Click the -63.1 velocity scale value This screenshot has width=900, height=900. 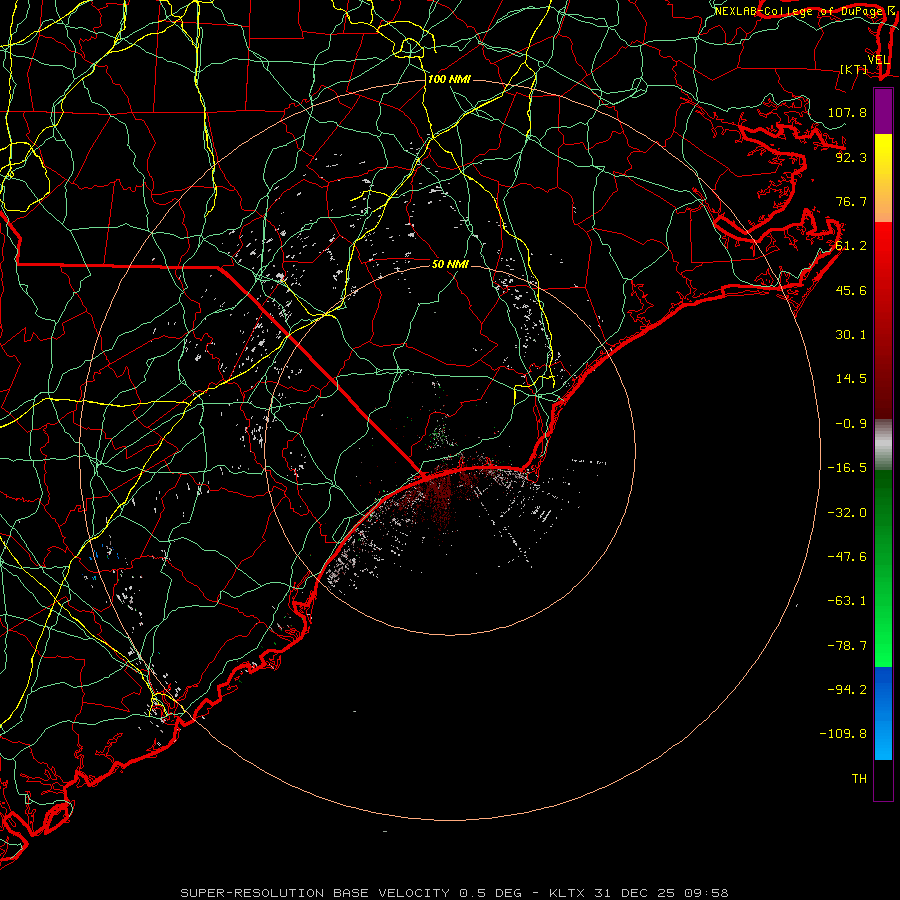847,601
